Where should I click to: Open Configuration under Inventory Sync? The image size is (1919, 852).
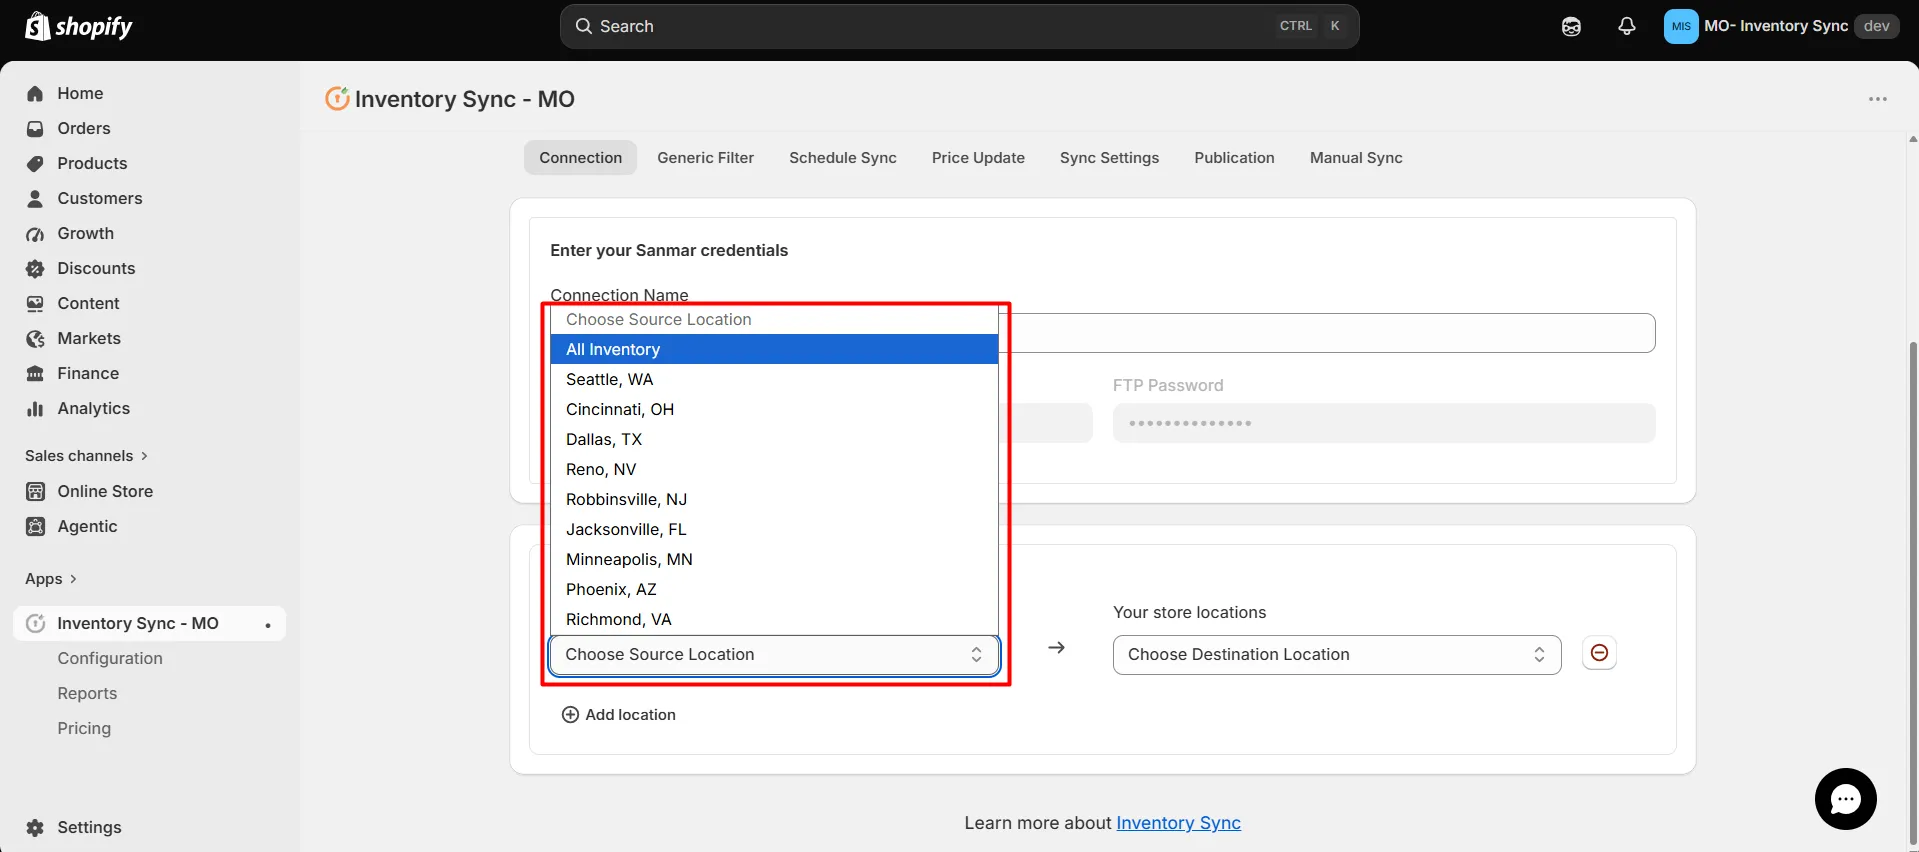110,658
